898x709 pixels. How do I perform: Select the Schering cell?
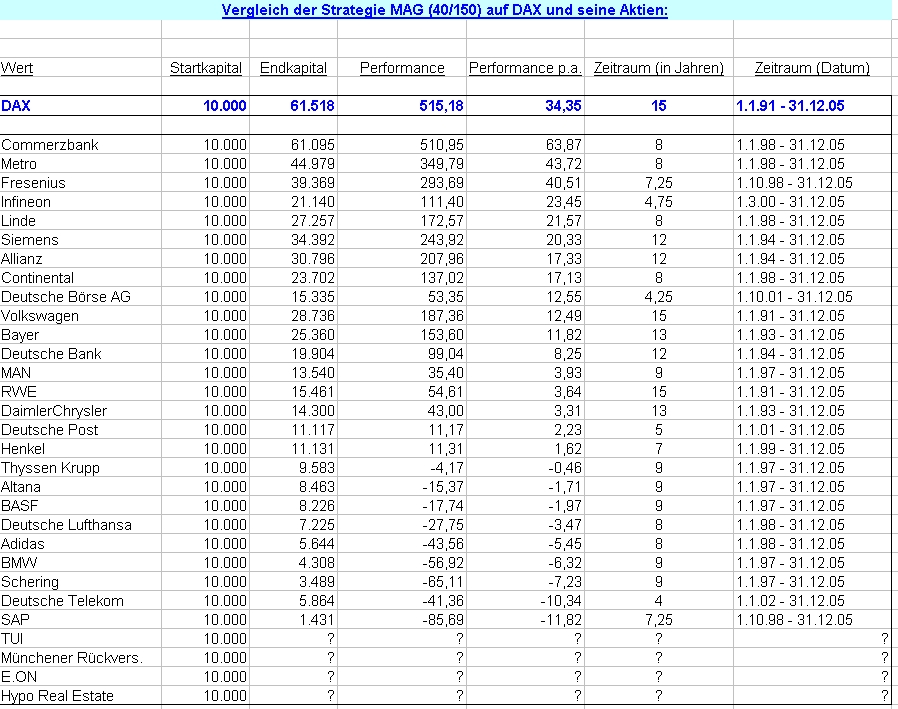[30, 582]
